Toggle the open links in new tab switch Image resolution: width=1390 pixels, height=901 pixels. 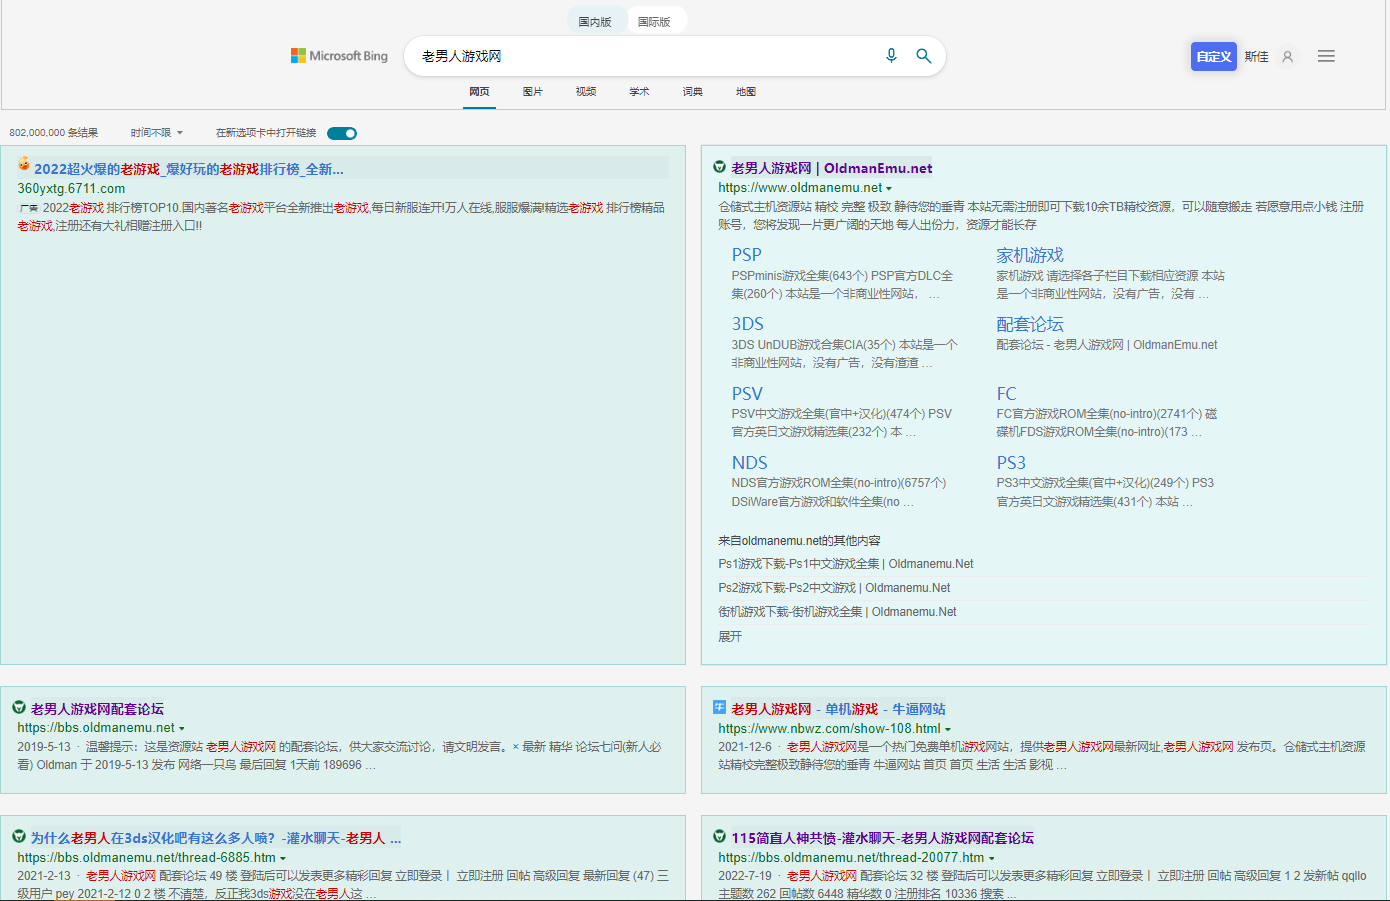click(342, 133)
